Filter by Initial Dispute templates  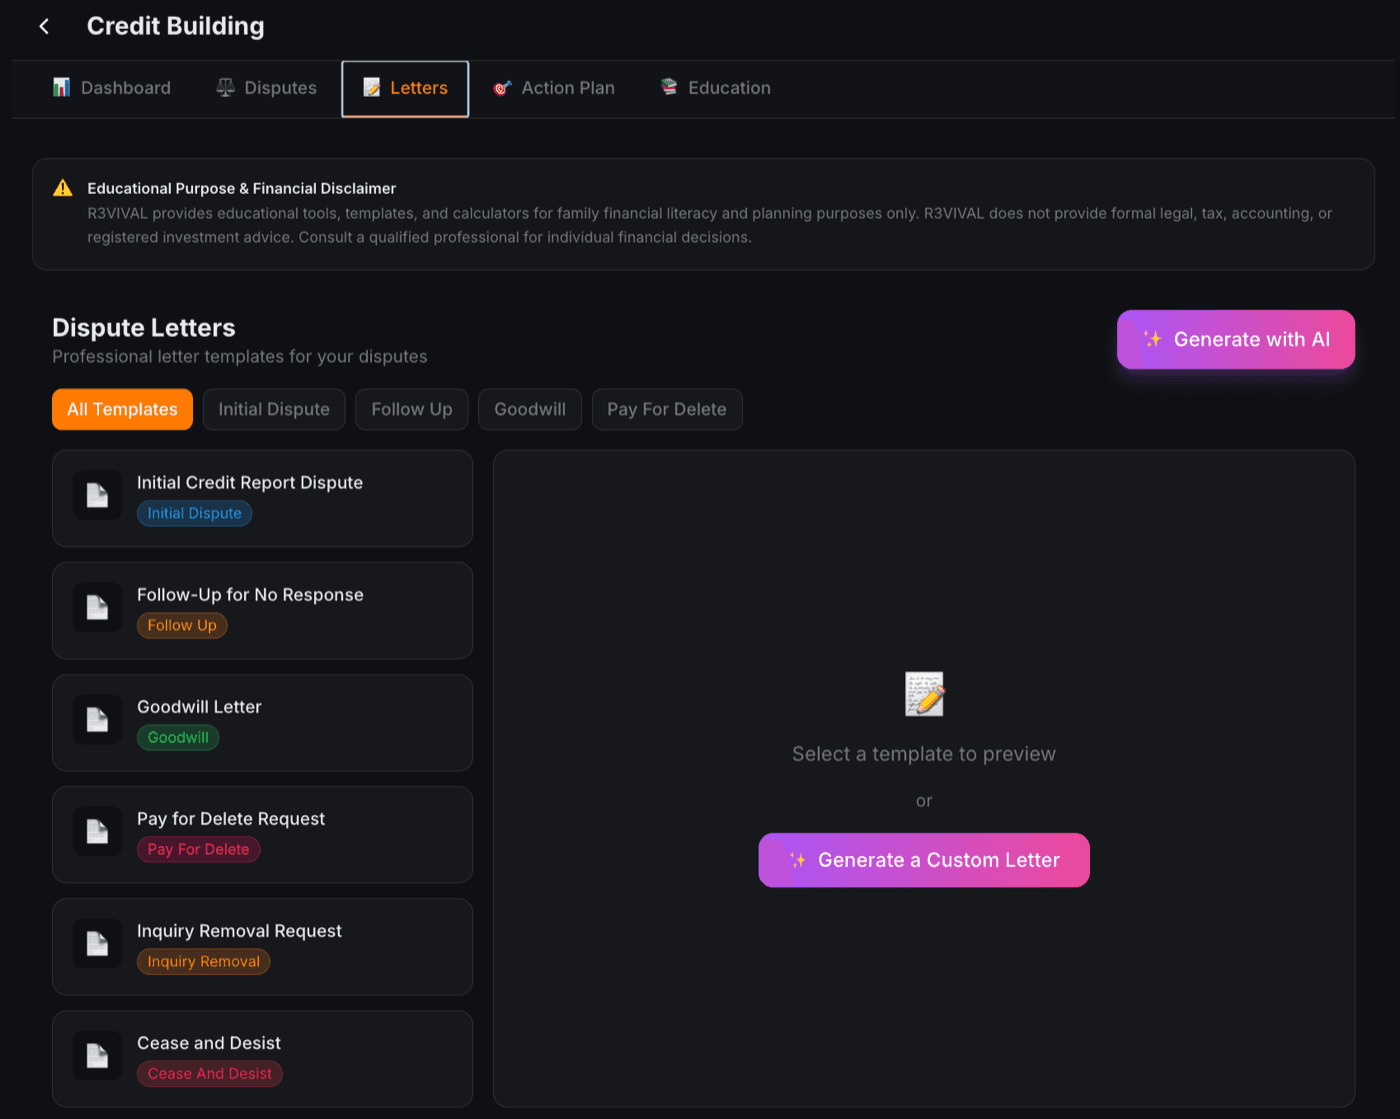pyautogui.click(x=274, y=409)
